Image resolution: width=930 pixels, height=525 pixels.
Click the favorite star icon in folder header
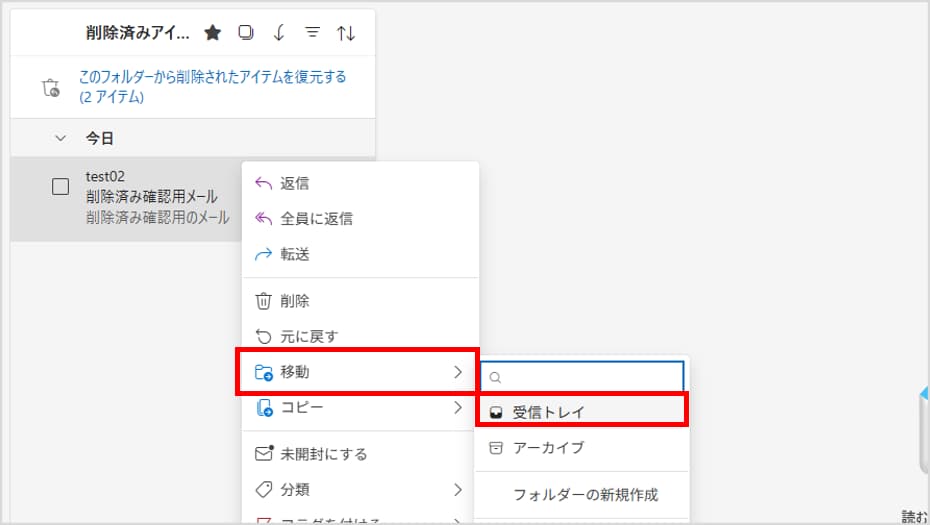(212, 33)
